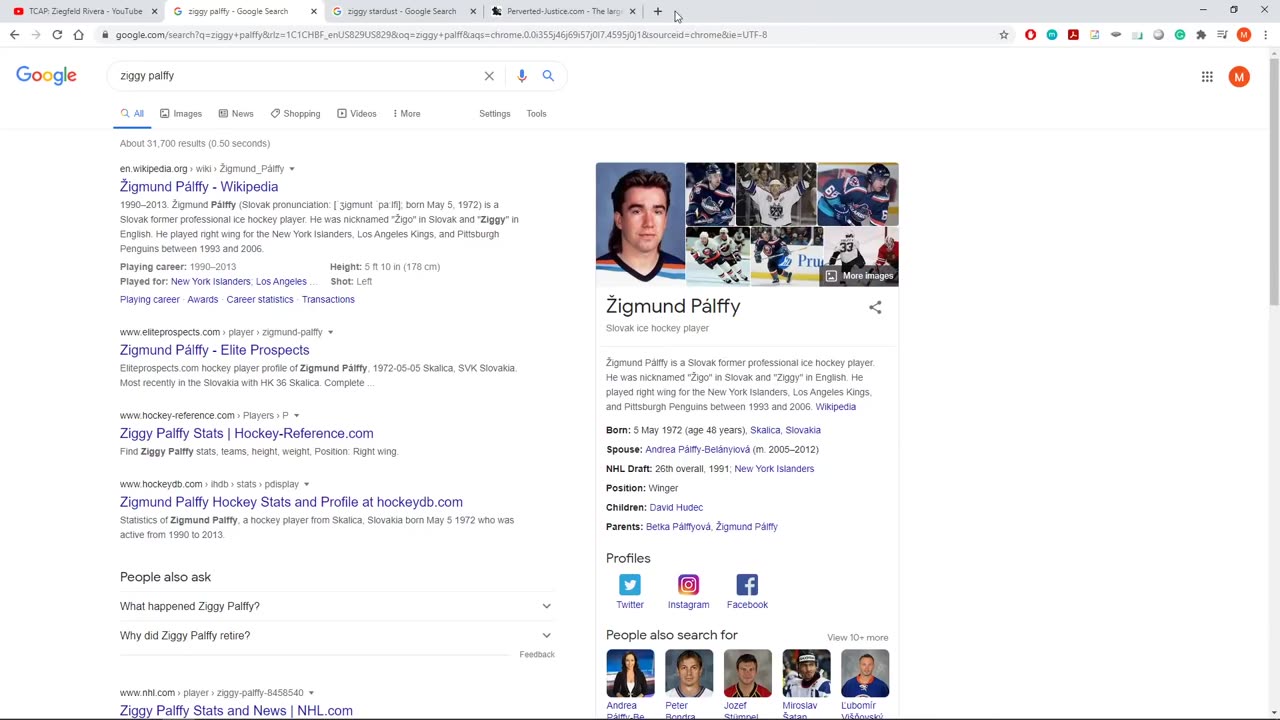Open a new browser tab
The width and height of the screenshot is (1280, 720).
coord(657,11)
